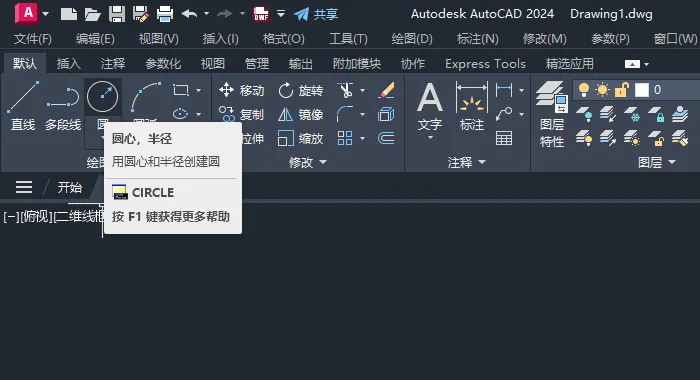This screenshot has height=380, width=700.
Task: Click the Erase pencil-eraser icon
Action: pos(386,90)
